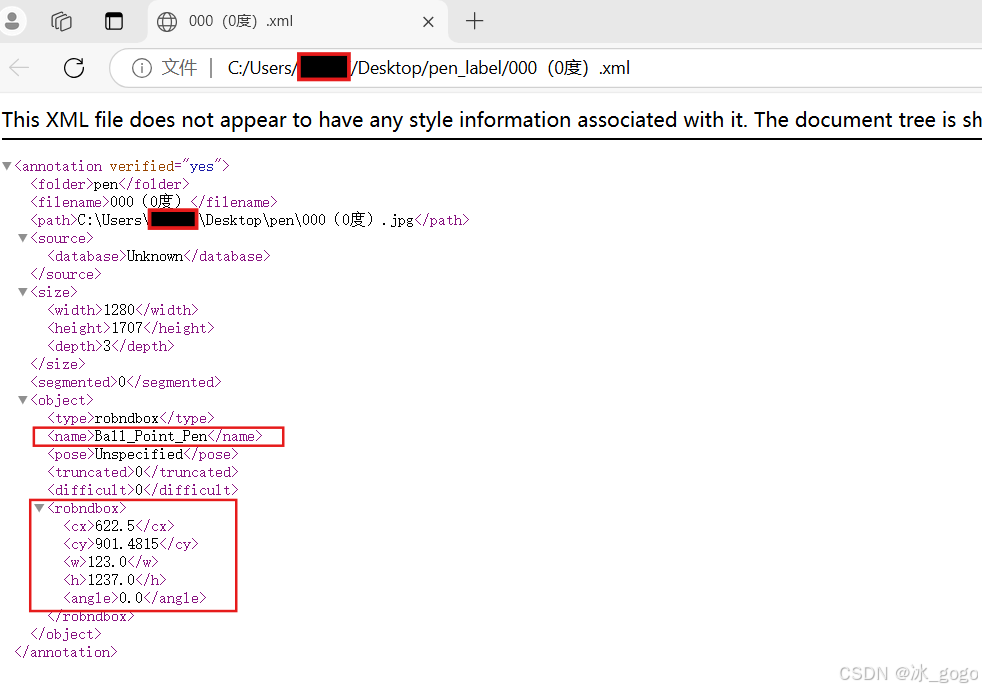Click the verified="yes" attribute
Viewport: 982px width, 691px height.
click(x=165, y=166)
